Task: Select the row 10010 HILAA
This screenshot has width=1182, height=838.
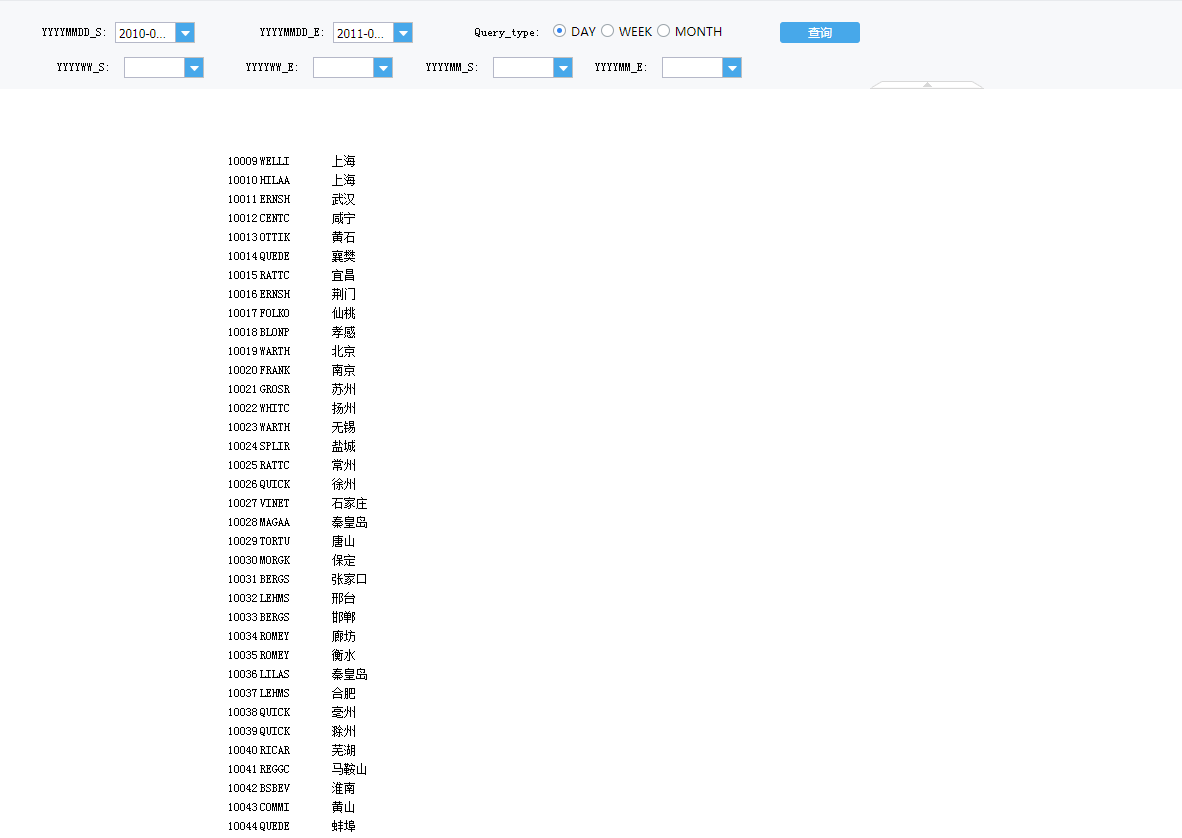Action: pyautogui.click(x=292, y=180)
